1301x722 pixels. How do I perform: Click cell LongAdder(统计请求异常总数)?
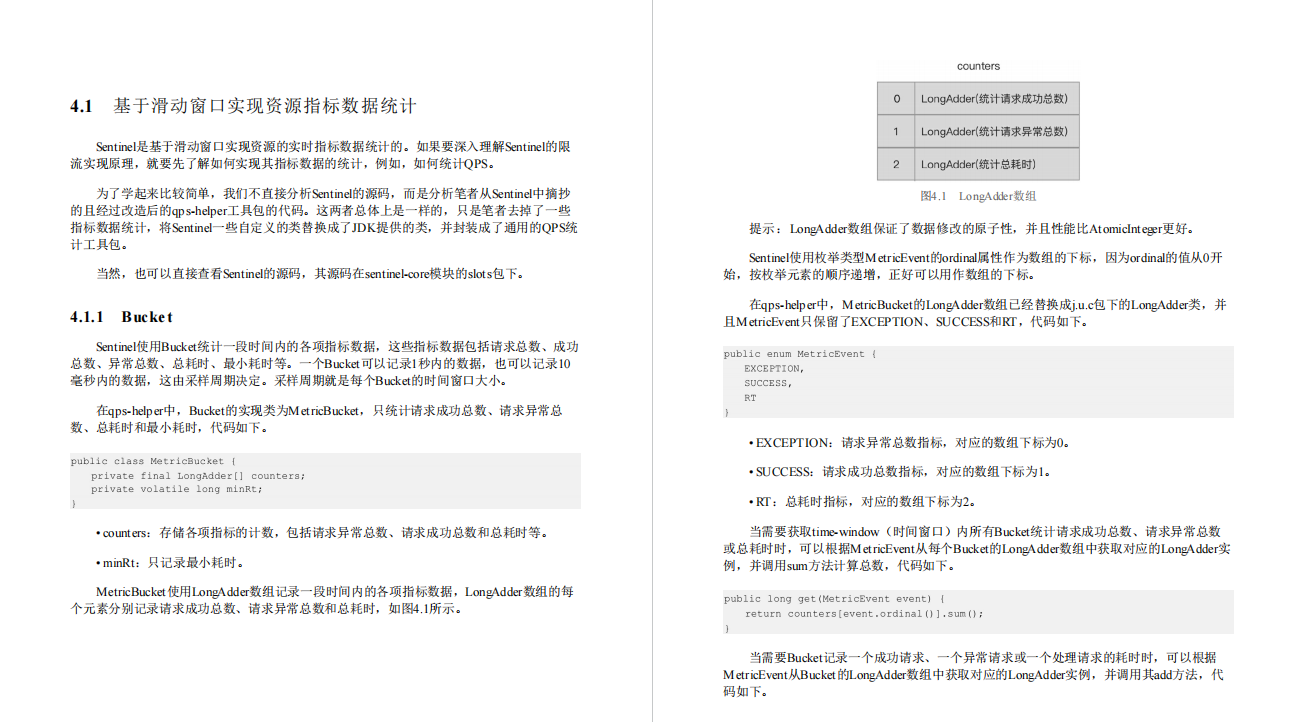[x=996, y=132]
